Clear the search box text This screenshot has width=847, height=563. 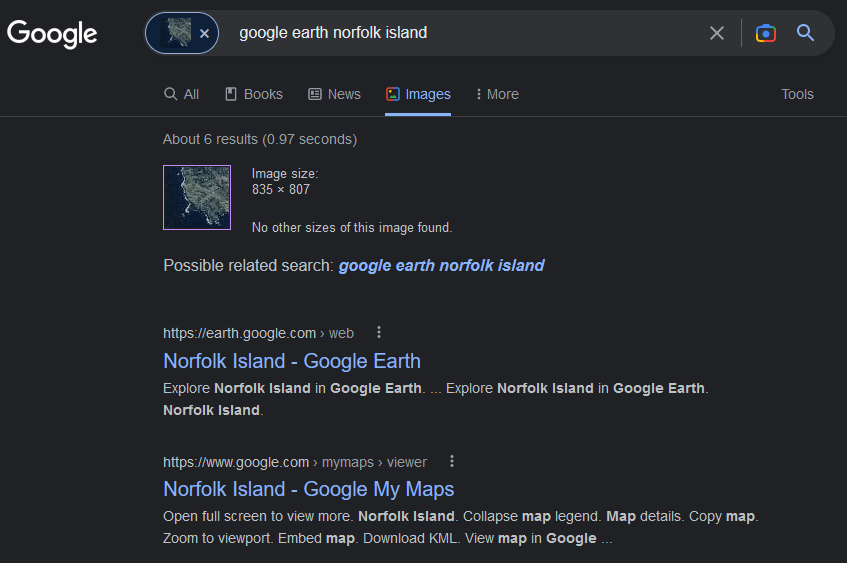[716, 33]
